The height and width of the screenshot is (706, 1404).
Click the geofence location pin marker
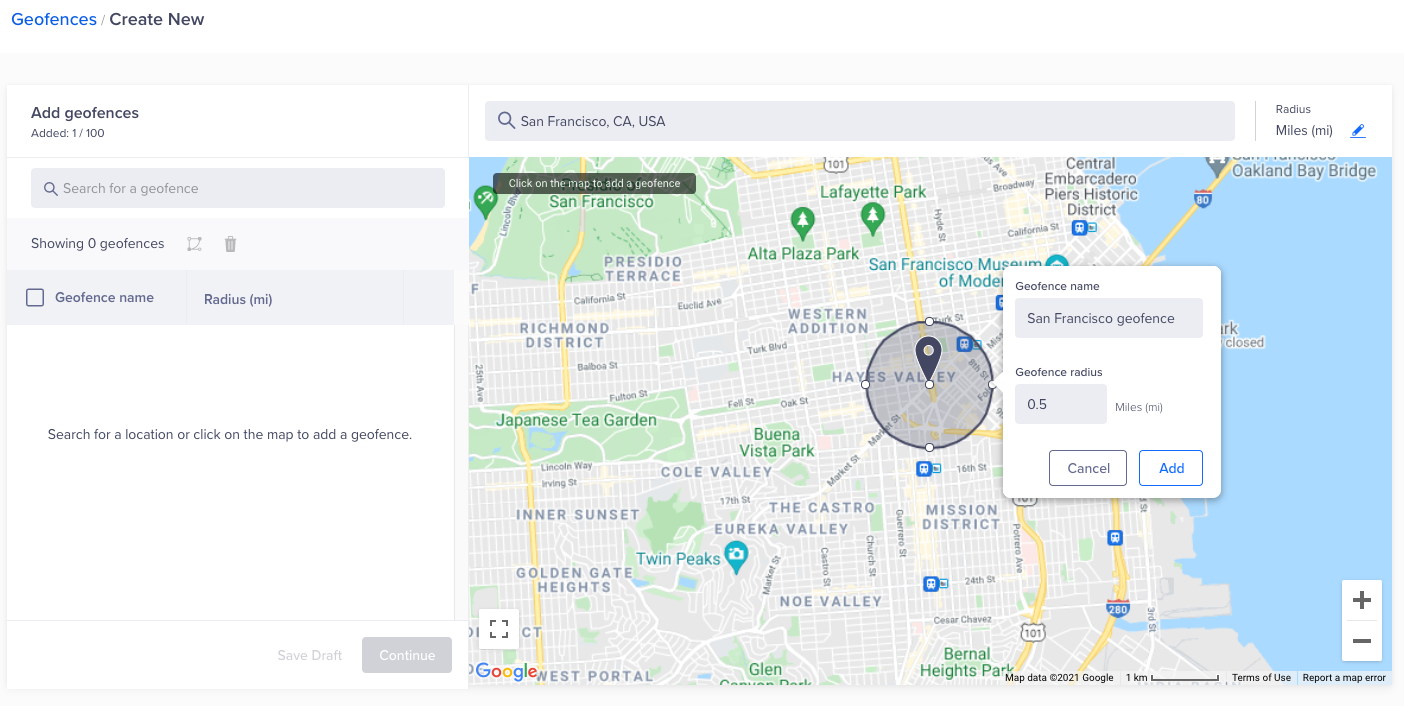click(x=929, y=357)
